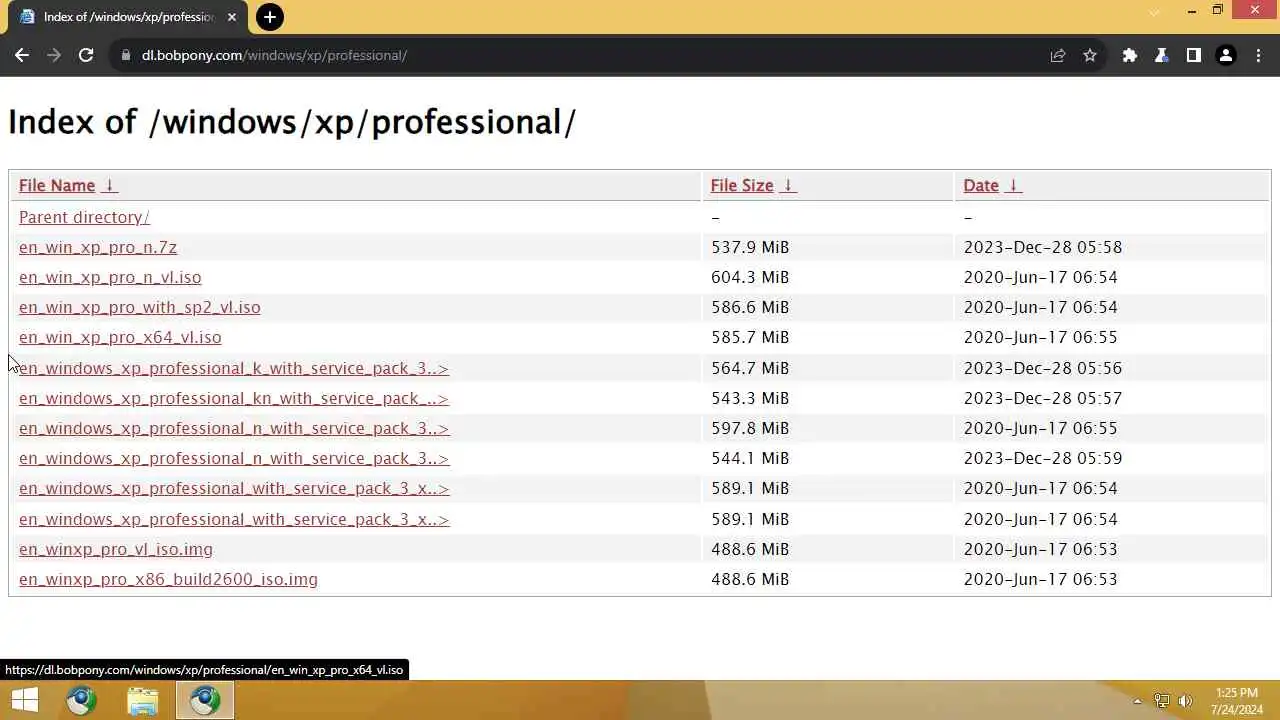Click the 544.1 MiB file size
This screenshot has width=1280, height=720.
[x=750, y=458]
